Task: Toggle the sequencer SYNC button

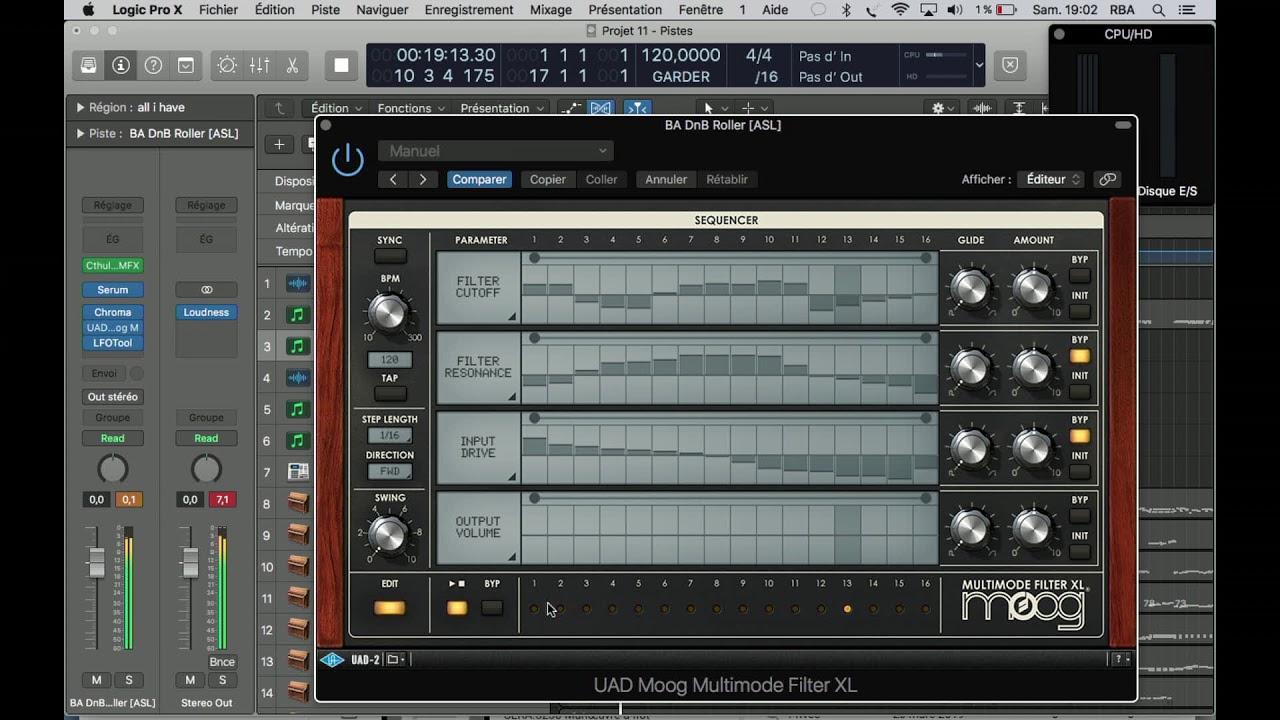Action: pos(390,257)
